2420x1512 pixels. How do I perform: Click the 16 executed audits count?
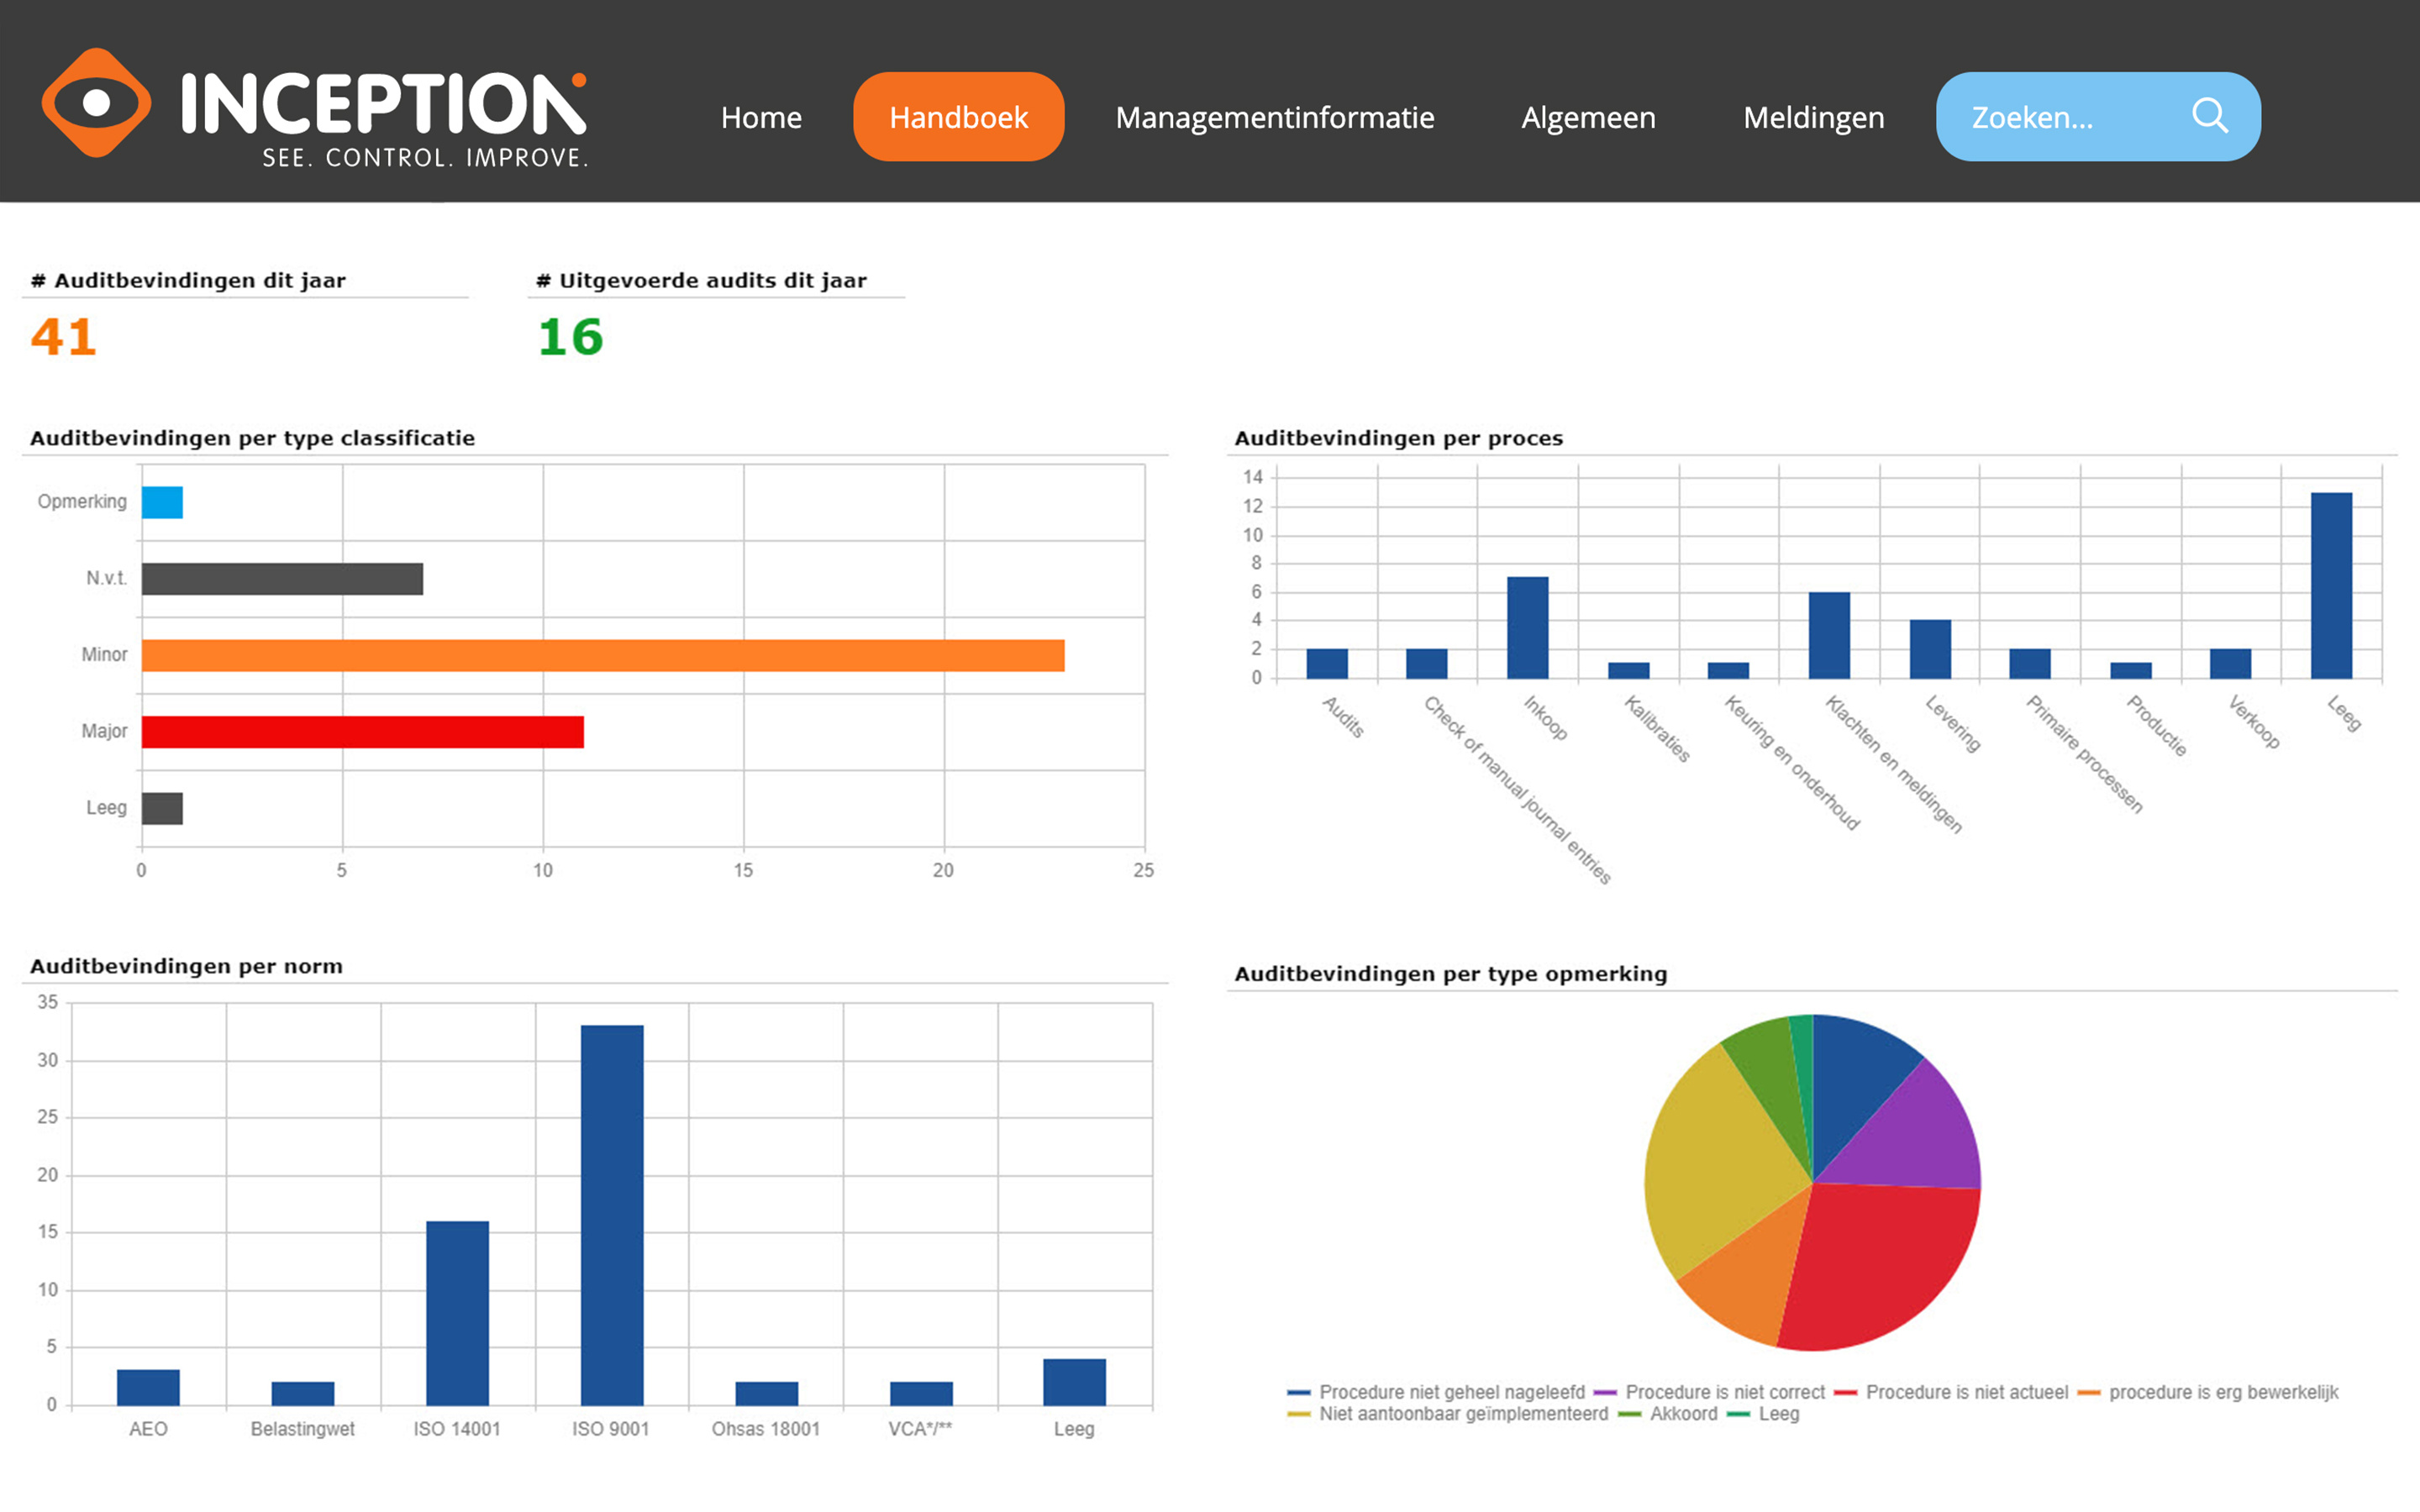pos(570,337)
